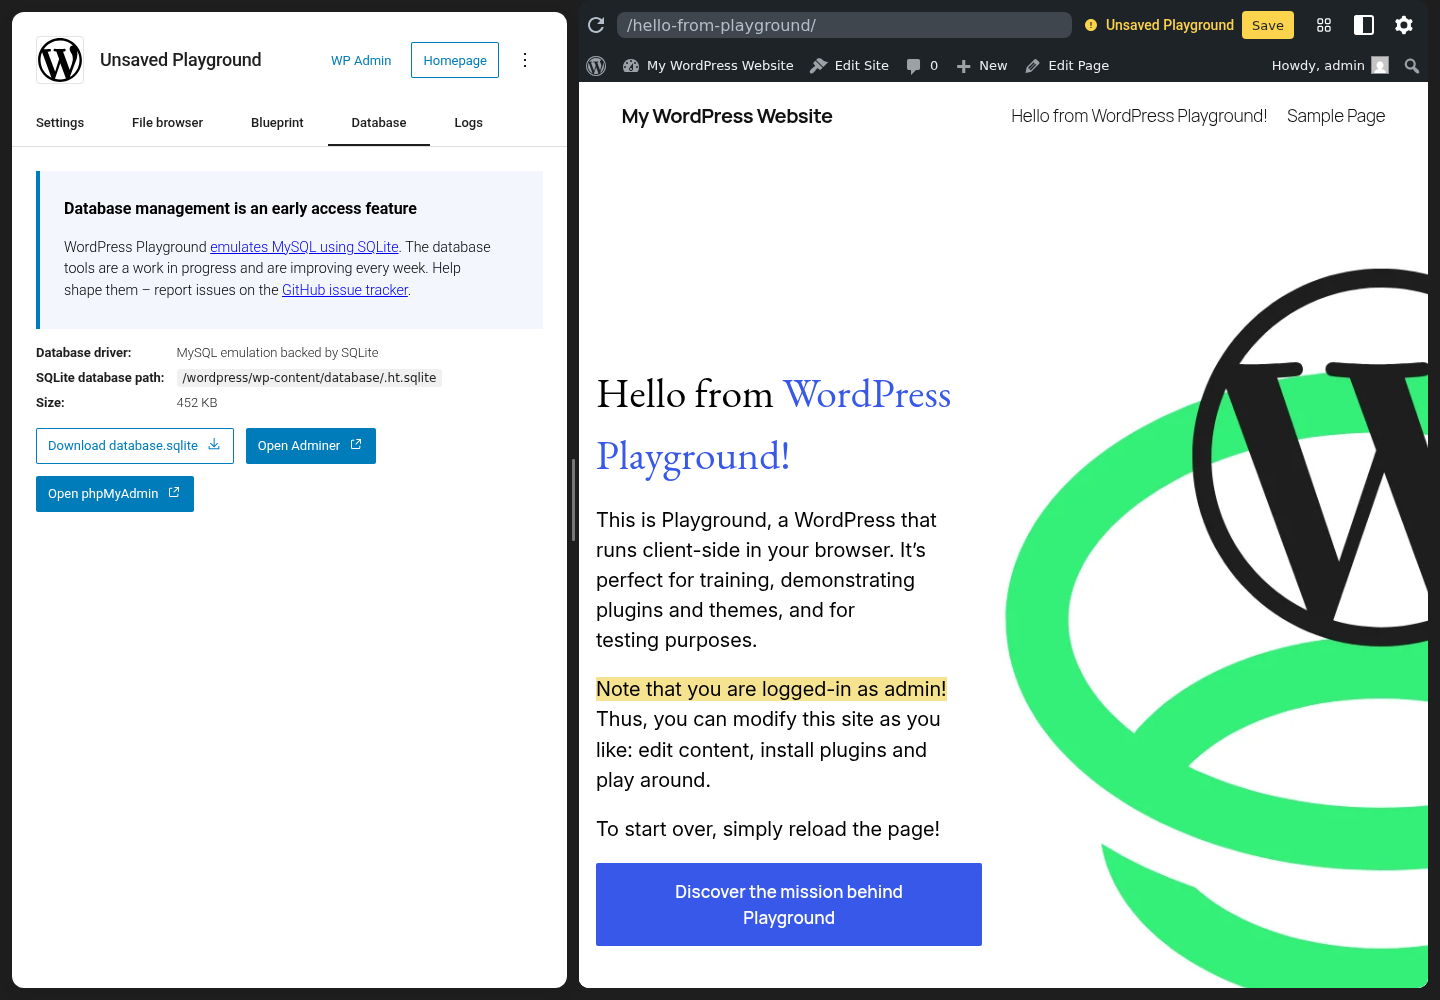Viewport: 1440px width, 1000px height.
Task: Click the Edit Site brush icon
Action: [819, 66]
